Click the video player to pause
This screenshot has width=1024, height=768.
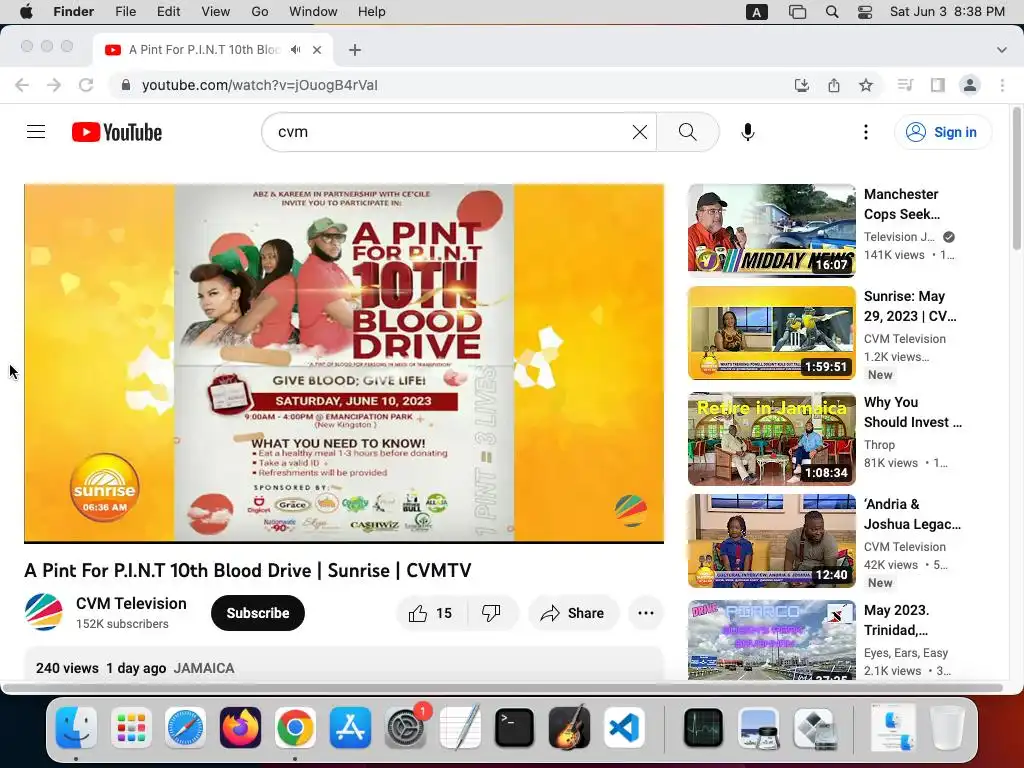[x=344, y=363]
